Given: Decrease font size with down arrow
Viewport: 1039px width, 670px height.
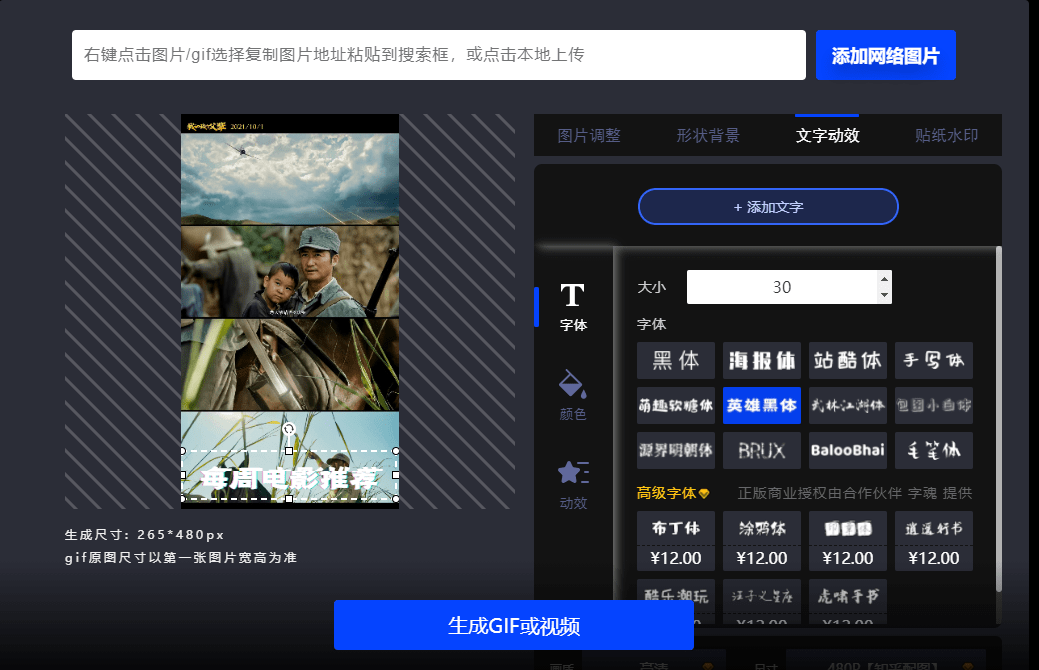Looking at the screenshot, I should [x=884, y=295].
